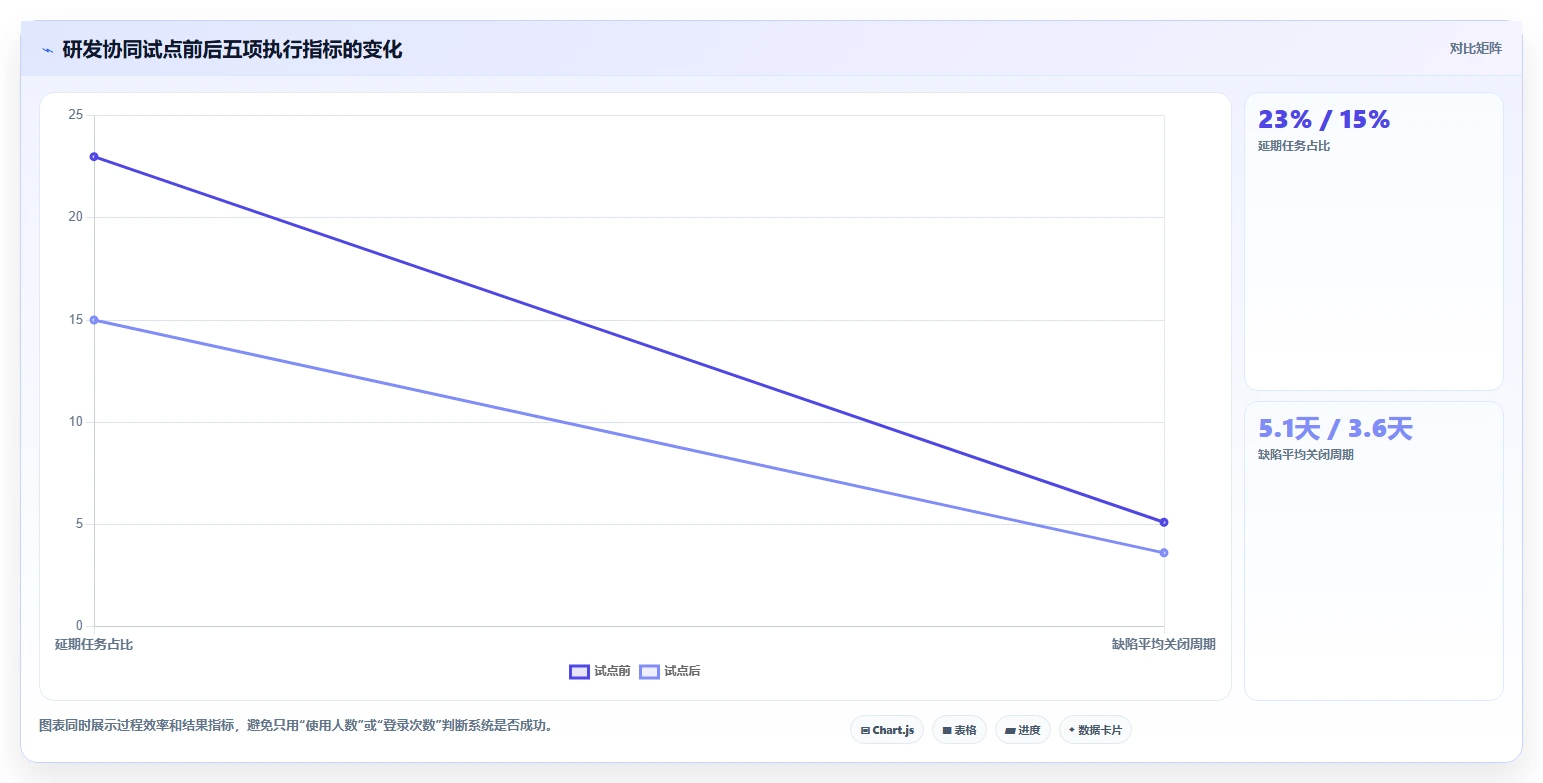Click the footnote text about 过程效率和结果指标
Image resolution: width=1543 pixels, height=783 pixels.
(296, 726)
